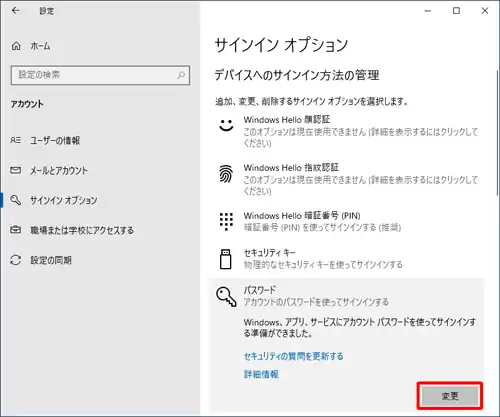This screenshot has width=500, height=417.
Task: Click the サインイン オプション page title
Action: [x=281, y=45]
